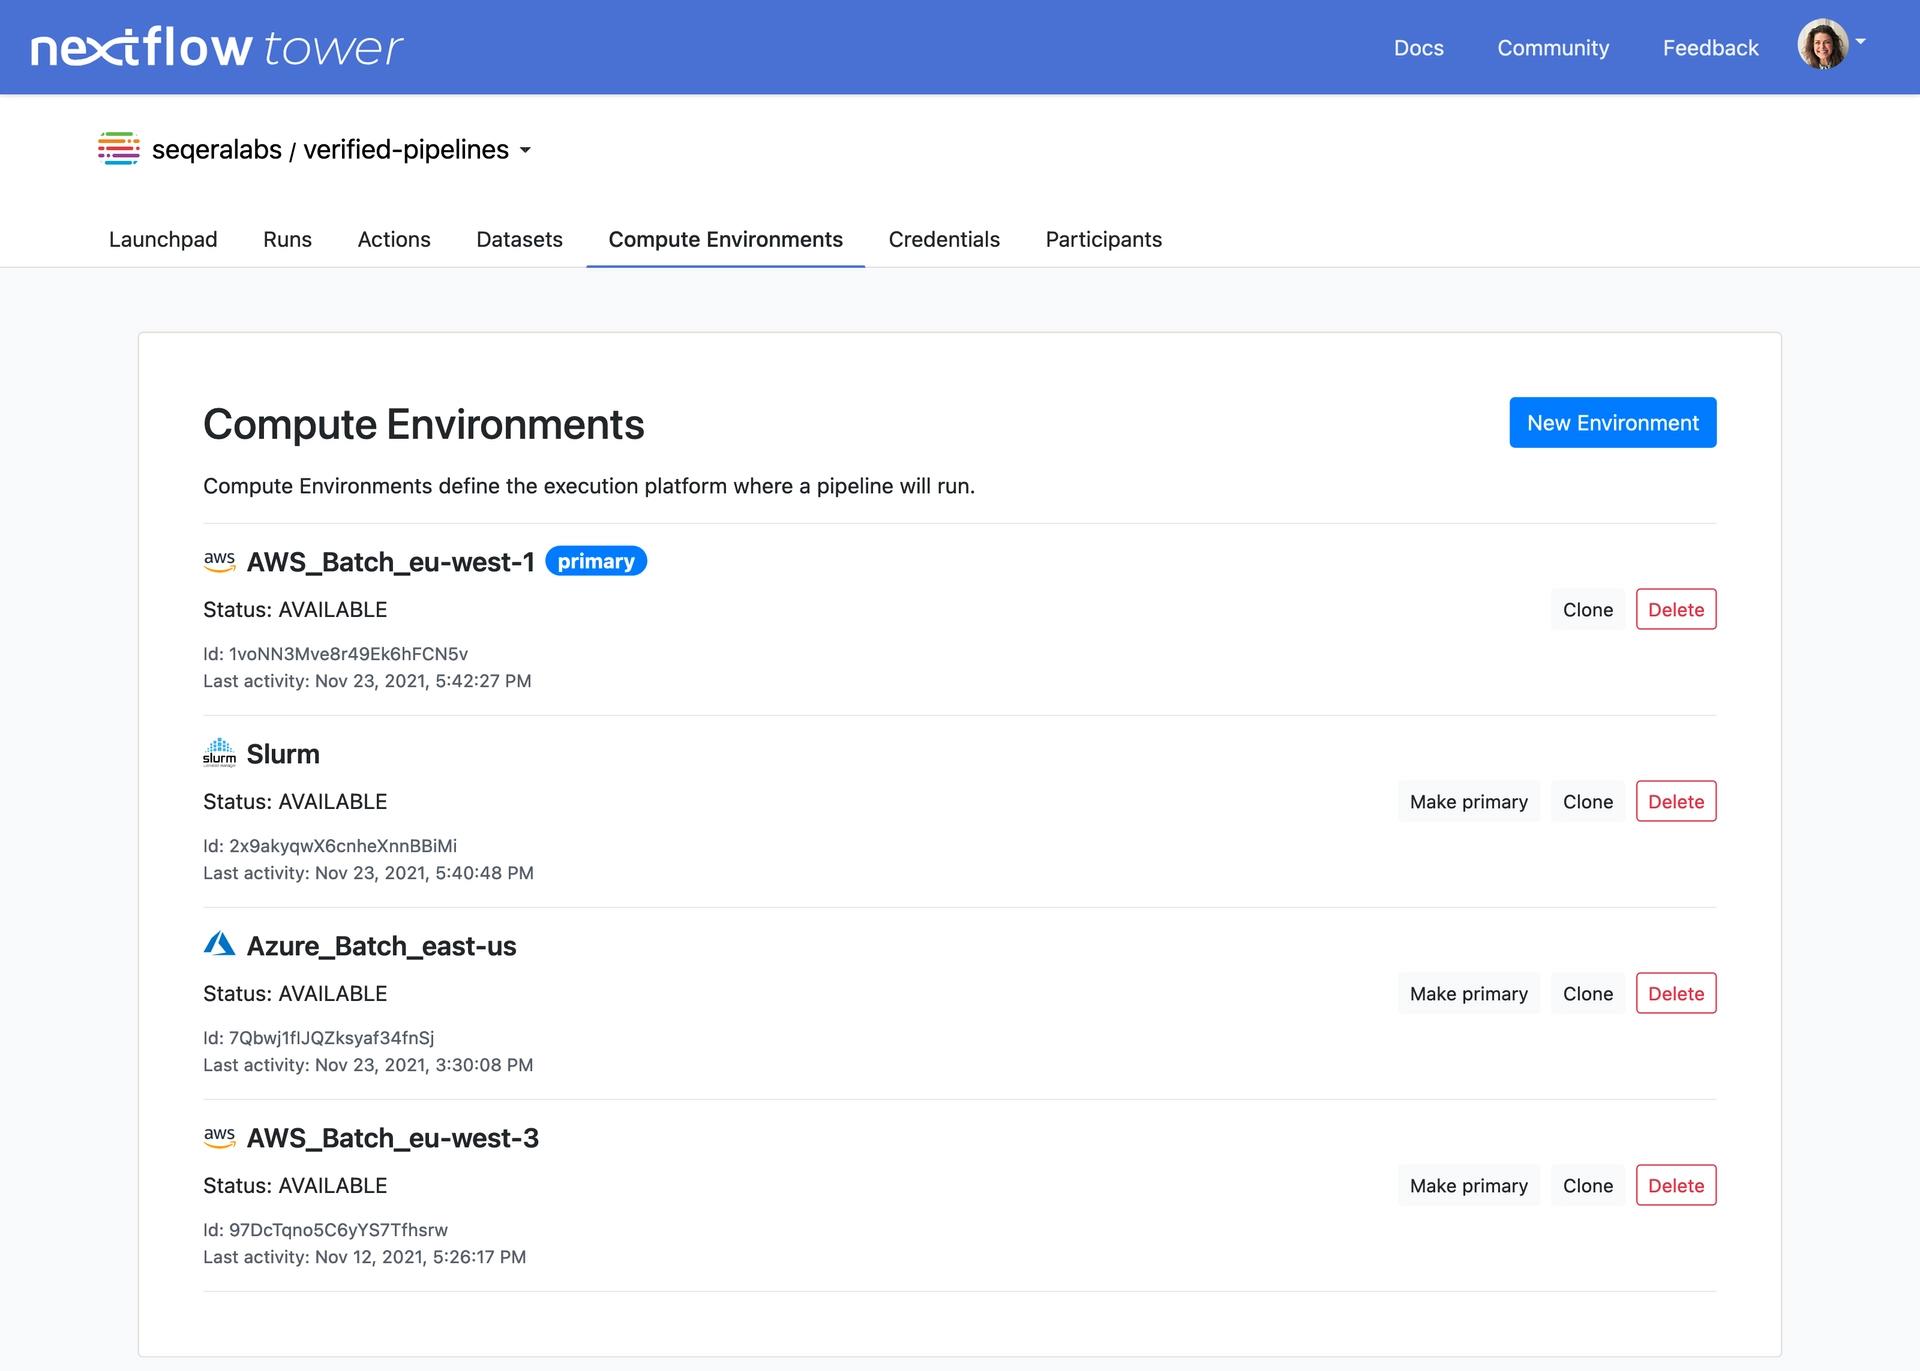Click Last activity Nov 23, 2021, 5:42:27 PM
Image resolution: width=1920 pixels, height=1371 pixels.
click(x=367, y=681)
